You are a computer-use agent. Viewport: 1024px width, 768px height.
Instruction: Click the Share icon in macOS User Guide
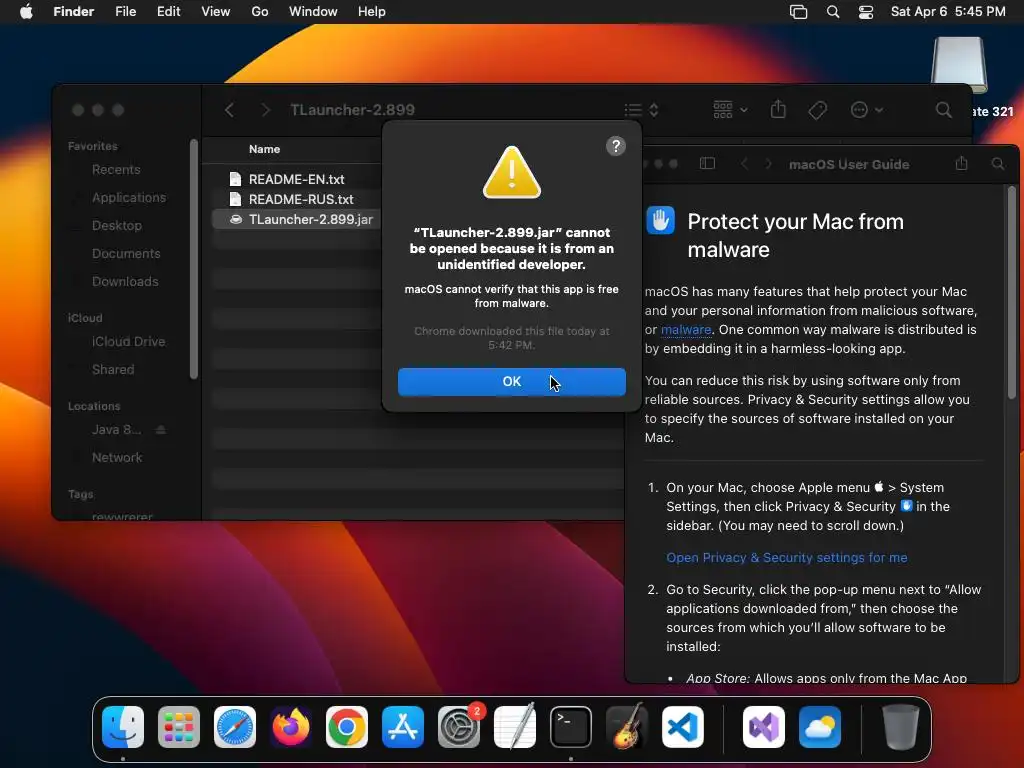point(961,163)
